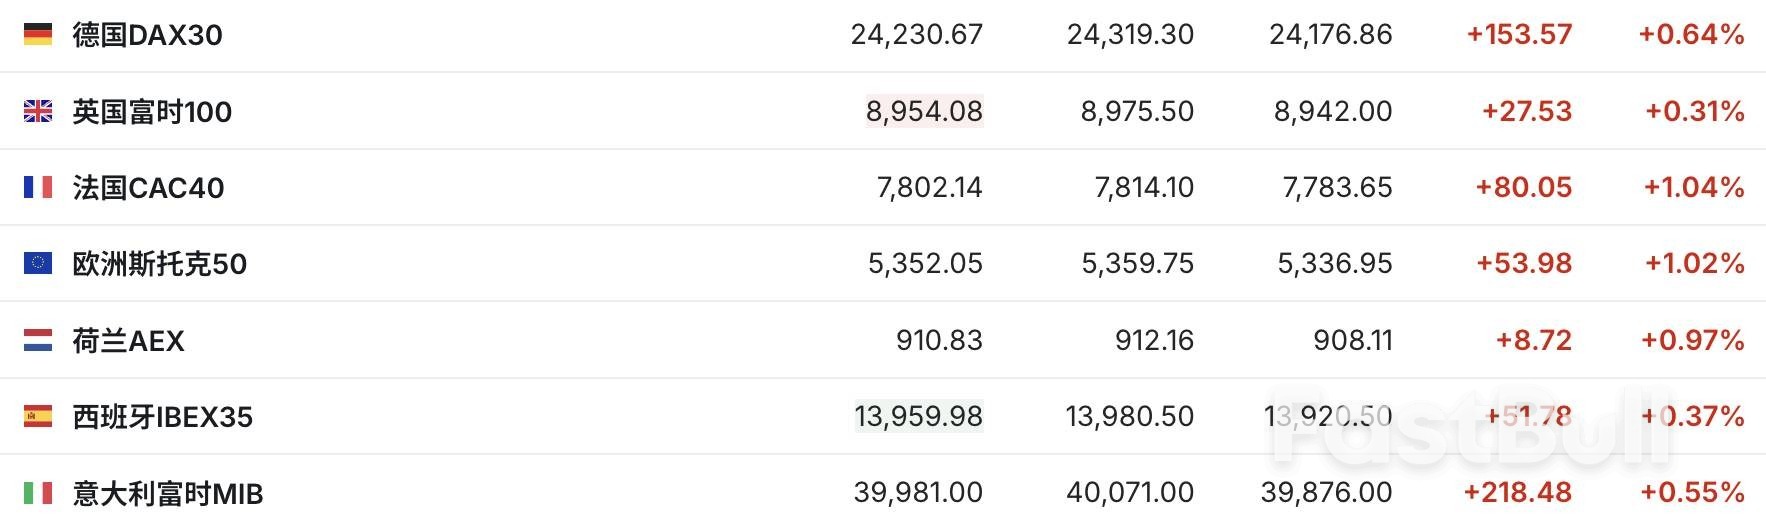1766x522 pixels.
Task: Click CAC40 percent change +1.04%
Action: coord(1694,187)
